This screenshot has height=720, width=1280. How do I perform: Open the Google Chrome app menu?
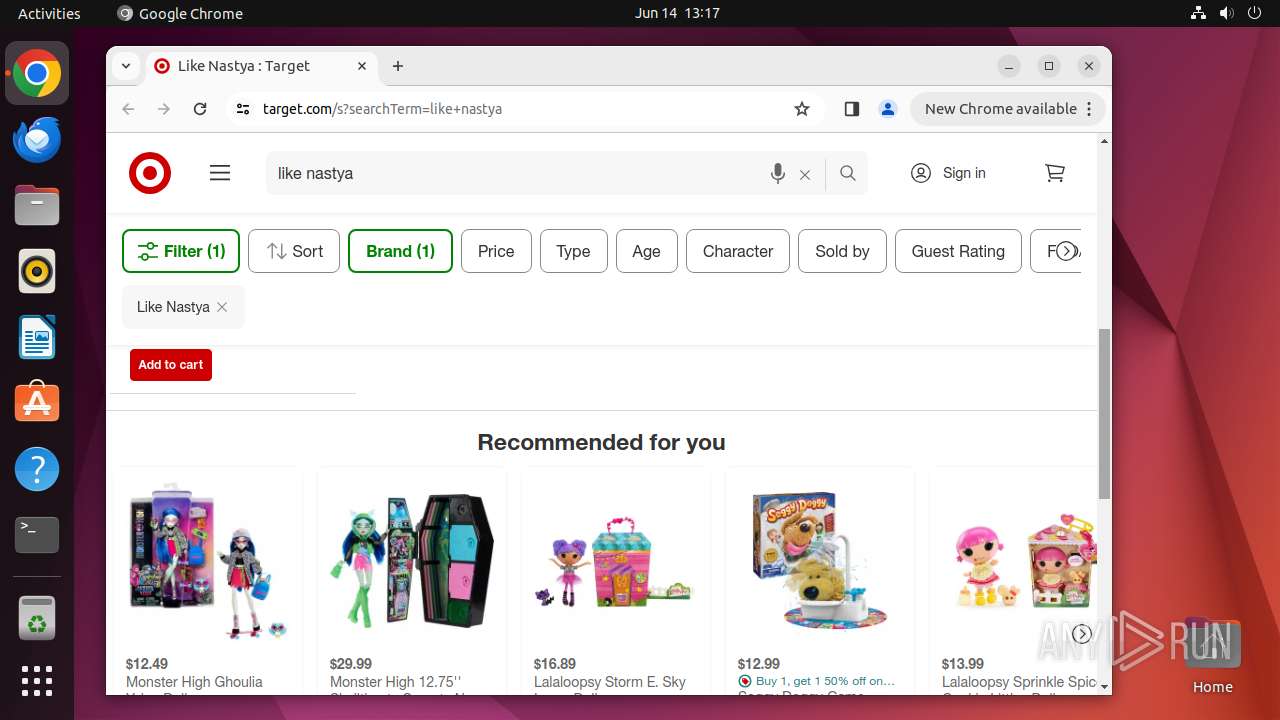[x=180, y=13]
